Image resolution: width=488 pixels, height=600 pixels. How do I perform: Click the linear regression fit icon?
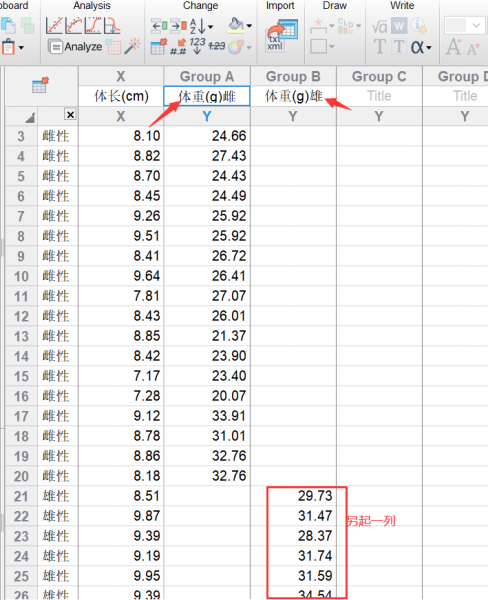point(54,25)
